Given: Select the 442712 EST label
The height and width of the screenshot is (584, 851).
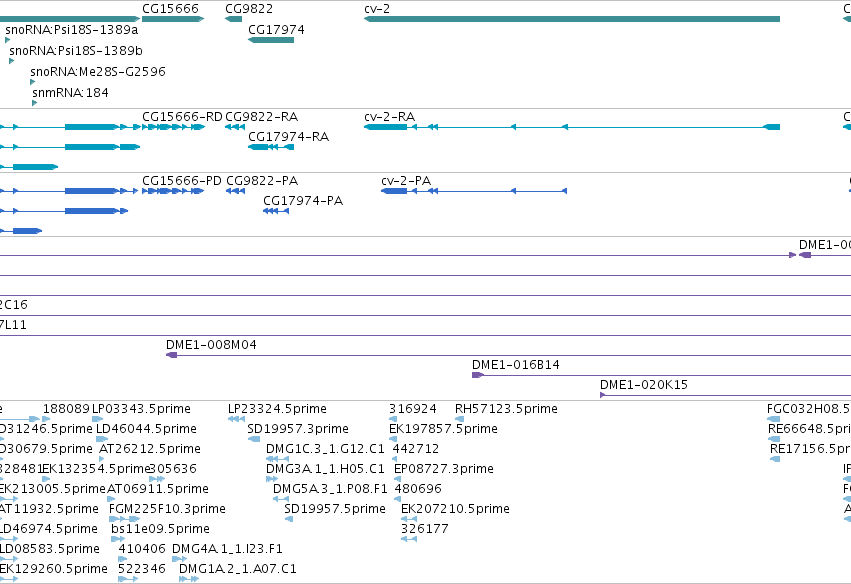Looking at the screenshot, I should [416, 449].
